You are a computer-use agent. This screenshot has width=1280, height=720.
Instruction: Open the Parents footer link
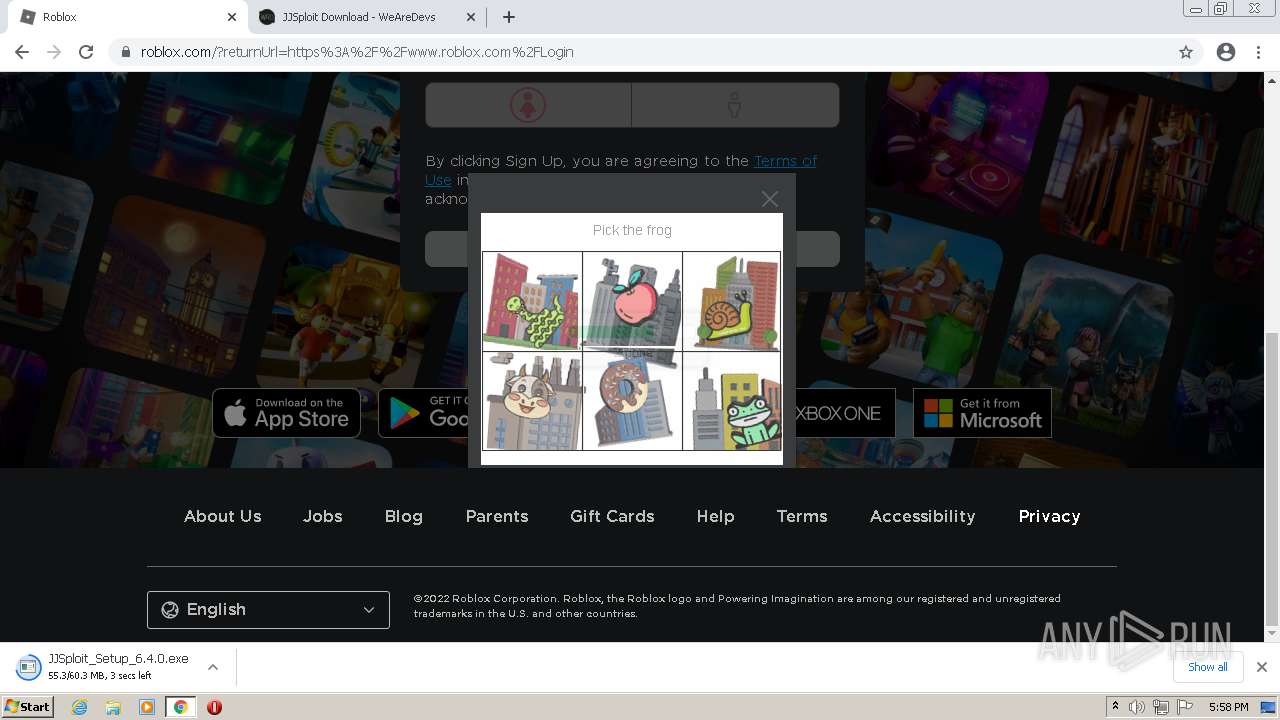496,516
